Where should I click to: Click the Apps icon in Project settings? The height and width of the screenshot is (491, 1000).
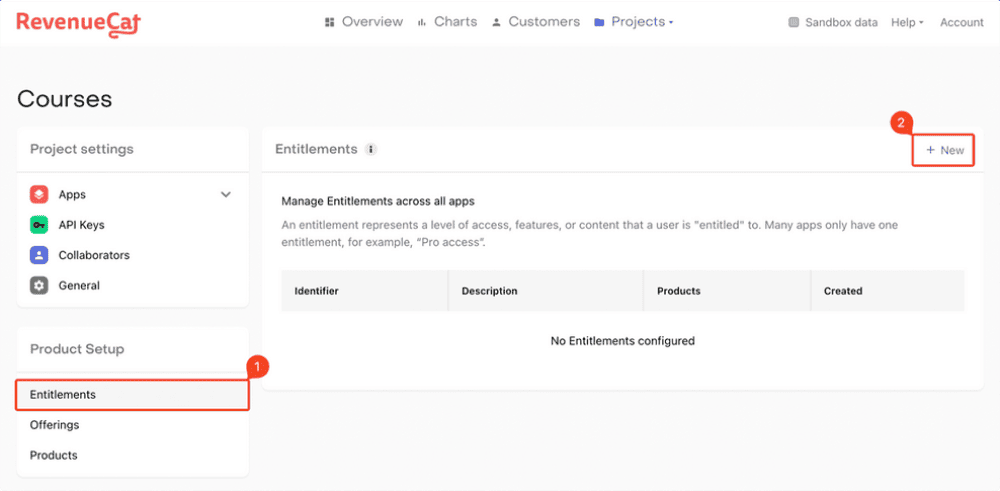click(x=39, y=195)
